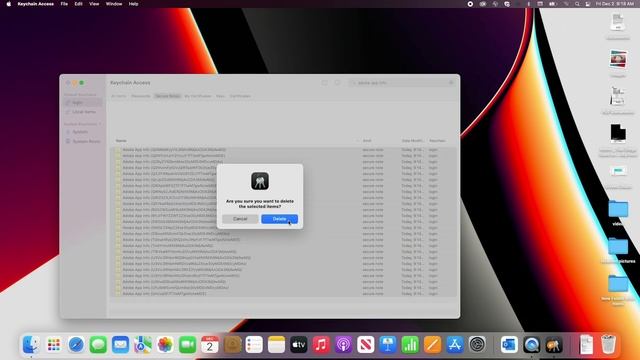Switch to the All Items tab
Viewport: 640px width, 360px height.
tap(119, 96)
